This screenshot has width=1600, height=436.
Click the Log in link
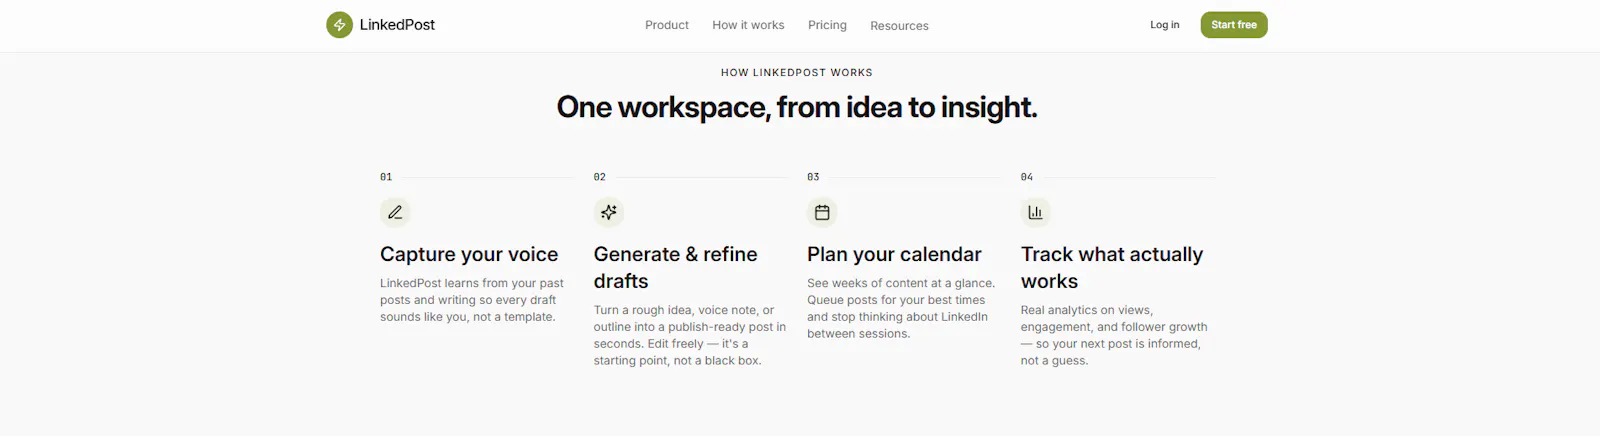pyautogui.click(x=1164, y=25)
